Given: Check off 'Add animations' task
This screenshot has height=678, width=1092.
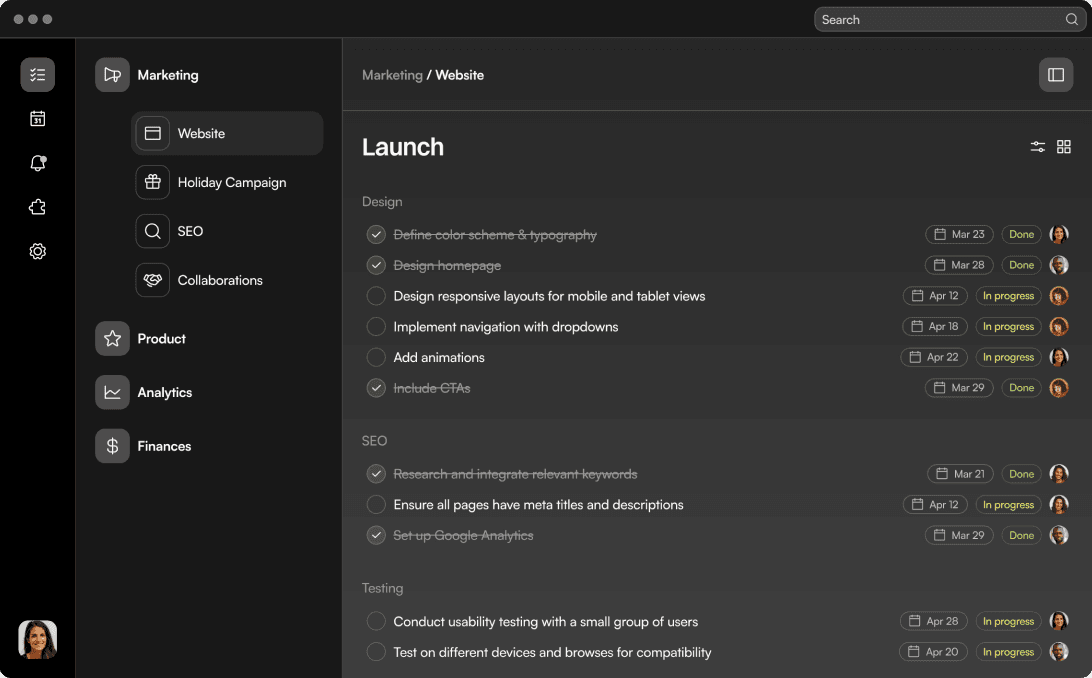Looking at the screenshot, I should tap(376, 357).
